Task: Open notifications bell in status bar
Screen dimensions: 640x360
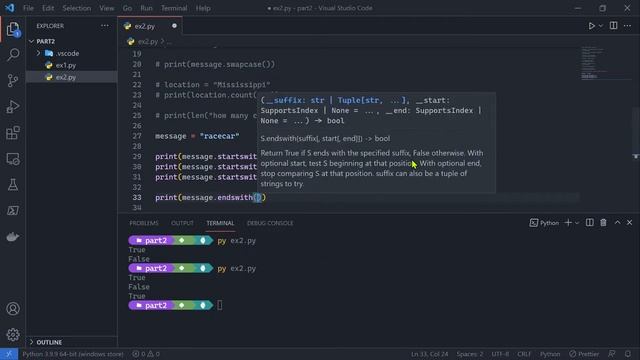Action: click(x=628, y=354)
